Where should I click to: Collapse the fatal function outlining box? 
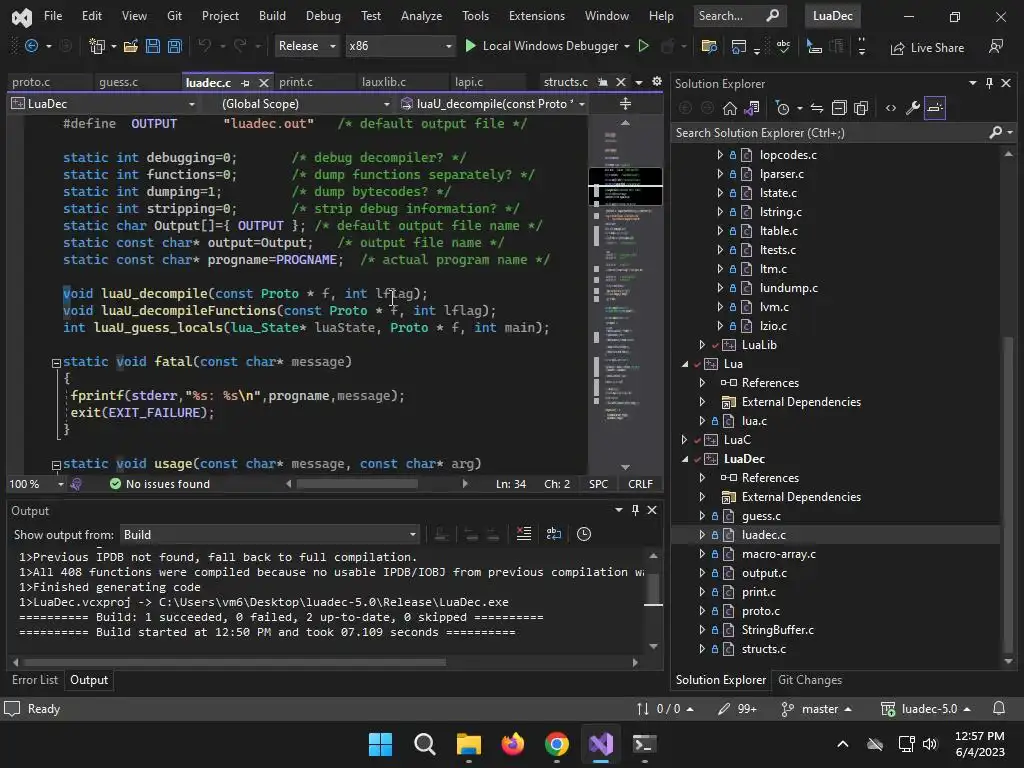(x=56, y=363)
